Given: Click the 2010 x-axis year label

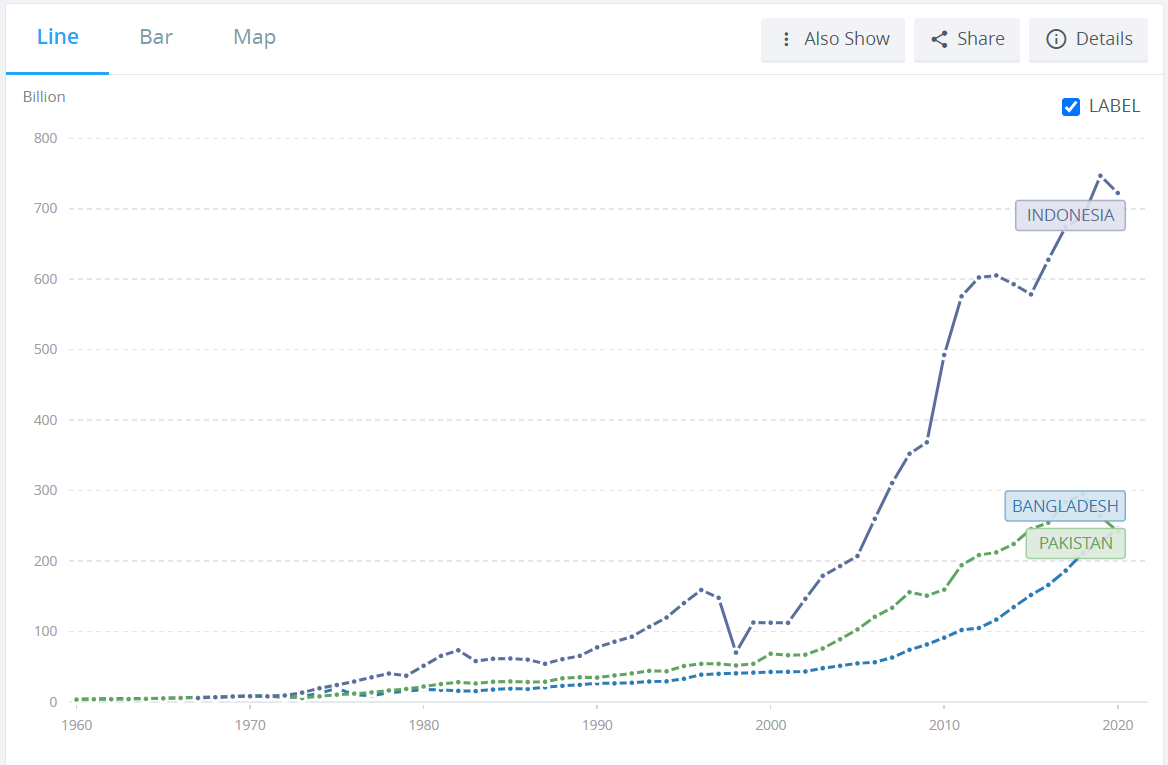Looking at the screenshot, I should click(x=944, y=725).
